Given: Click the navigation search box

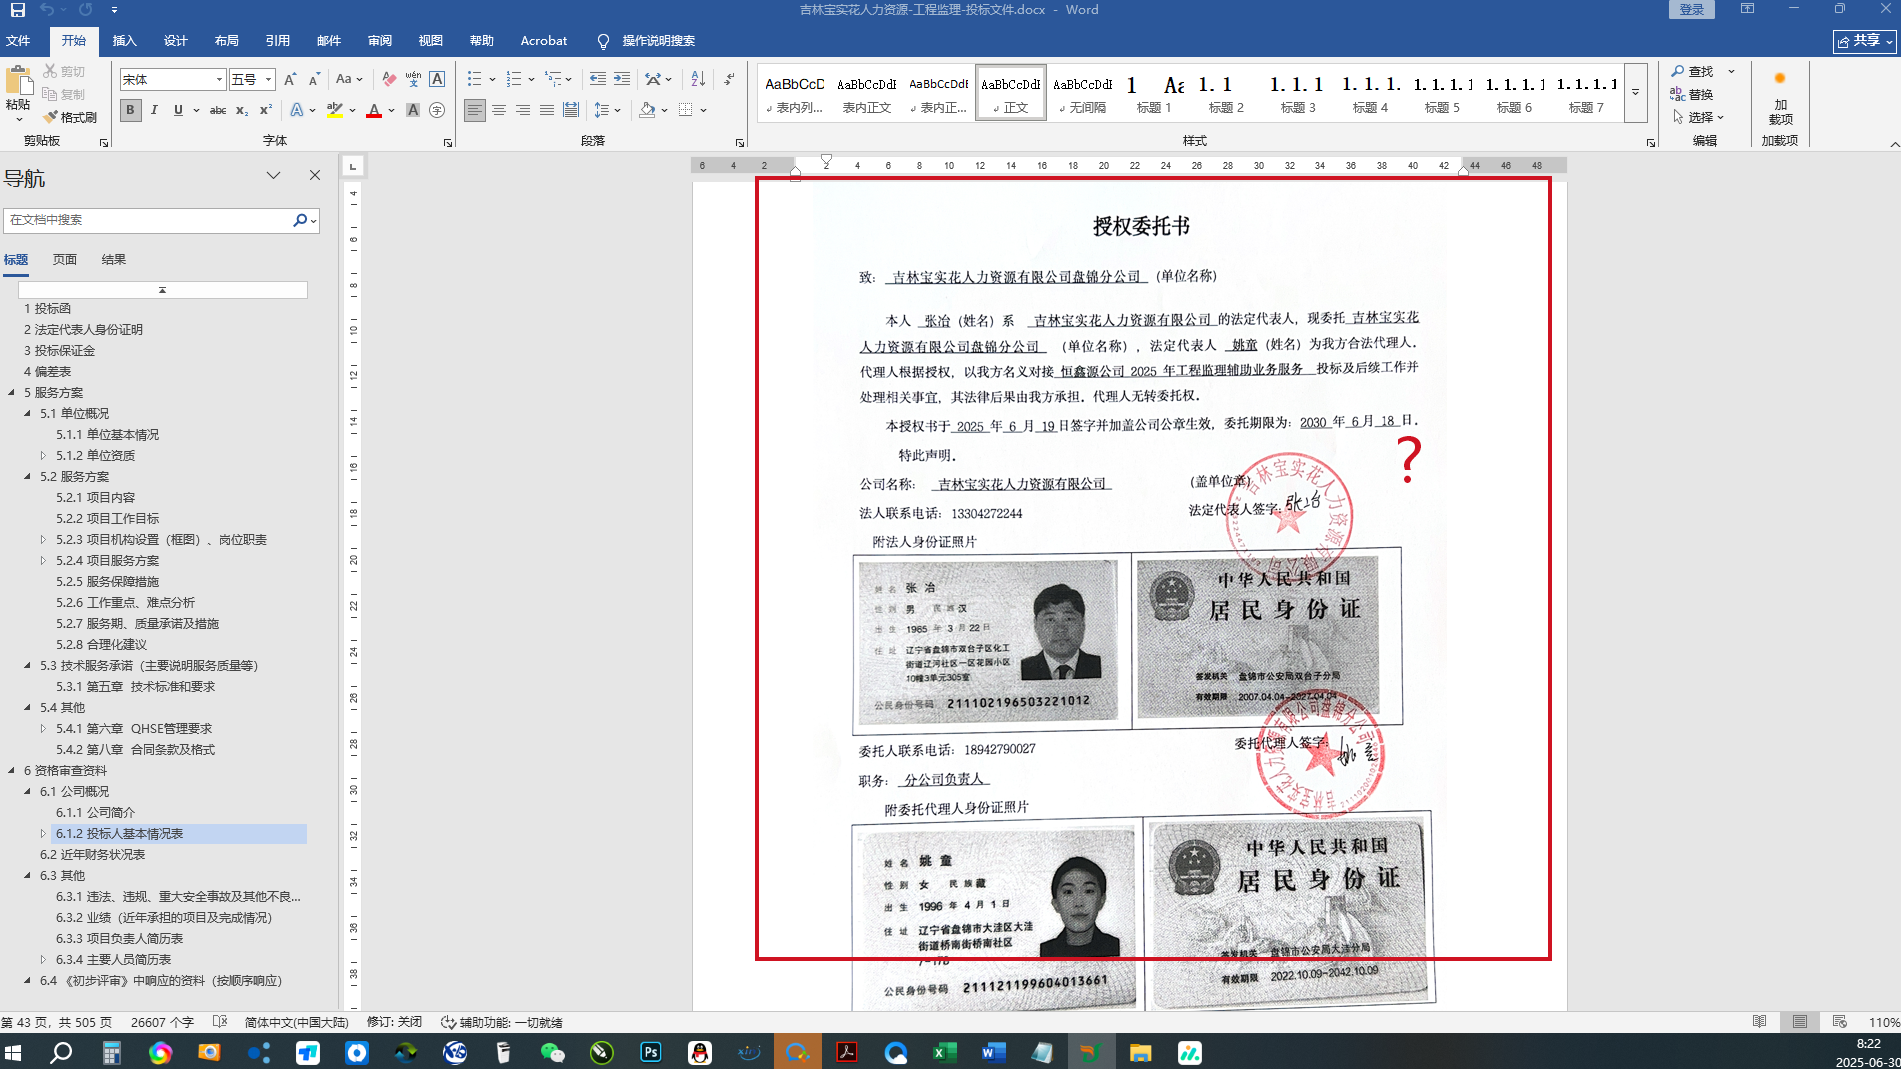Looking at the screenshot, I should coord(150,220).
